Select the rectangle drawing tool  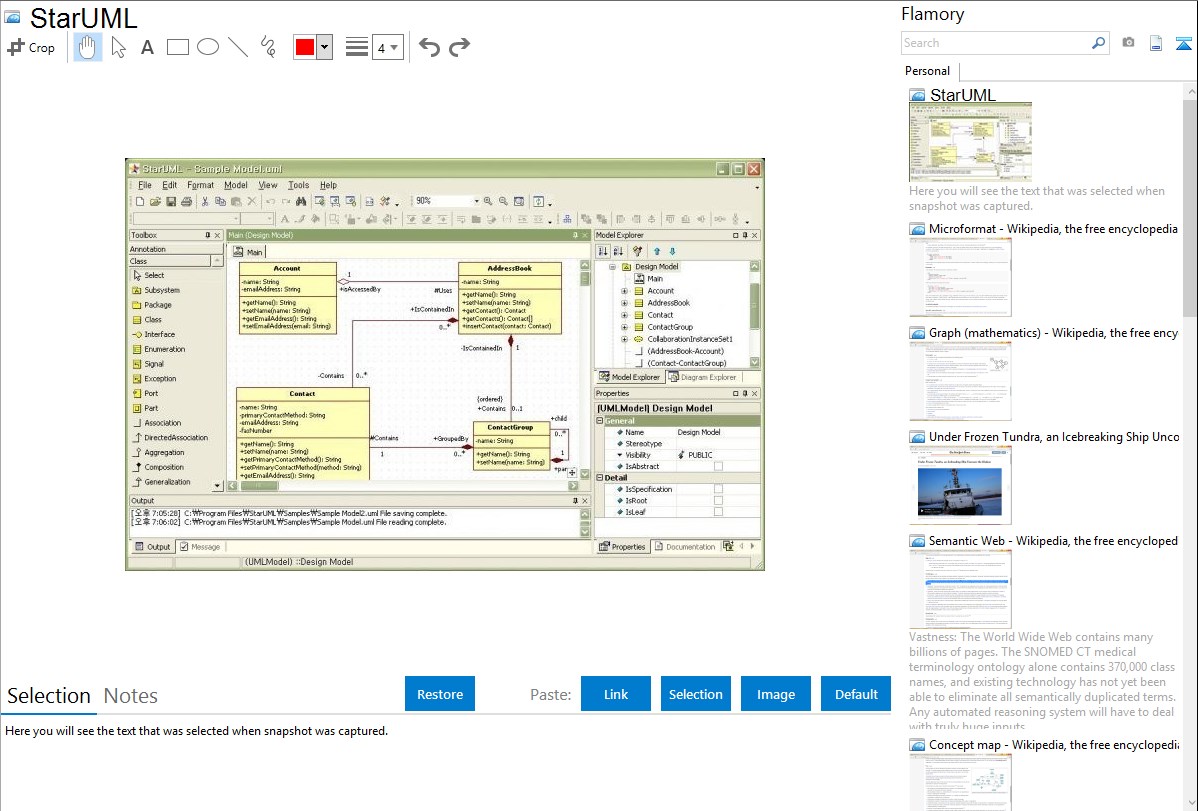[x=178, y=47]
